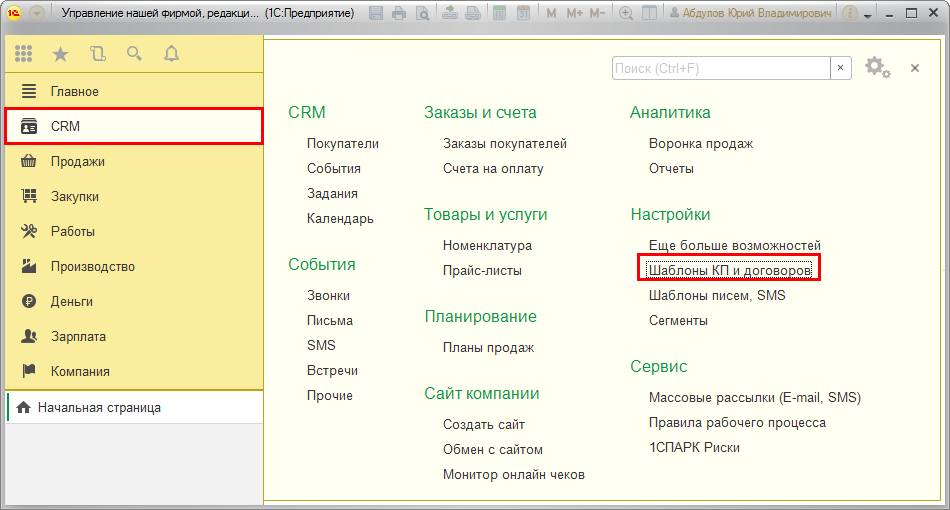Open Обмен с сайтом link
The image size is (950, 510).
tap(493, 449)
